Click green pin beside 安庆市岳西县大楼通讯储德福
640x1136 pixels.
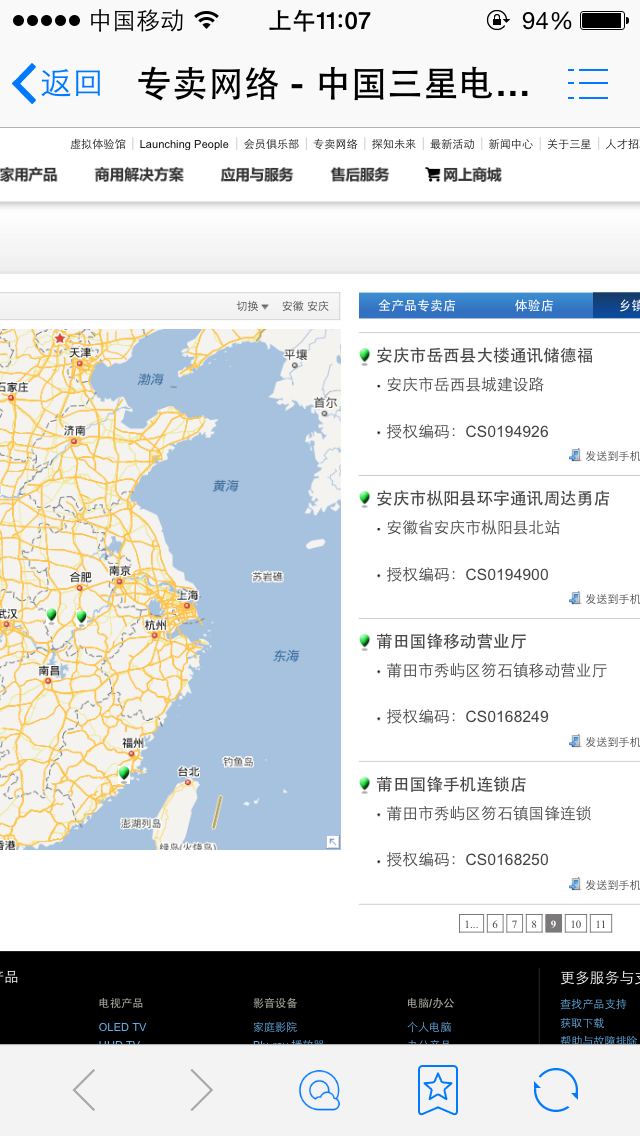click(x=365, y=356)
